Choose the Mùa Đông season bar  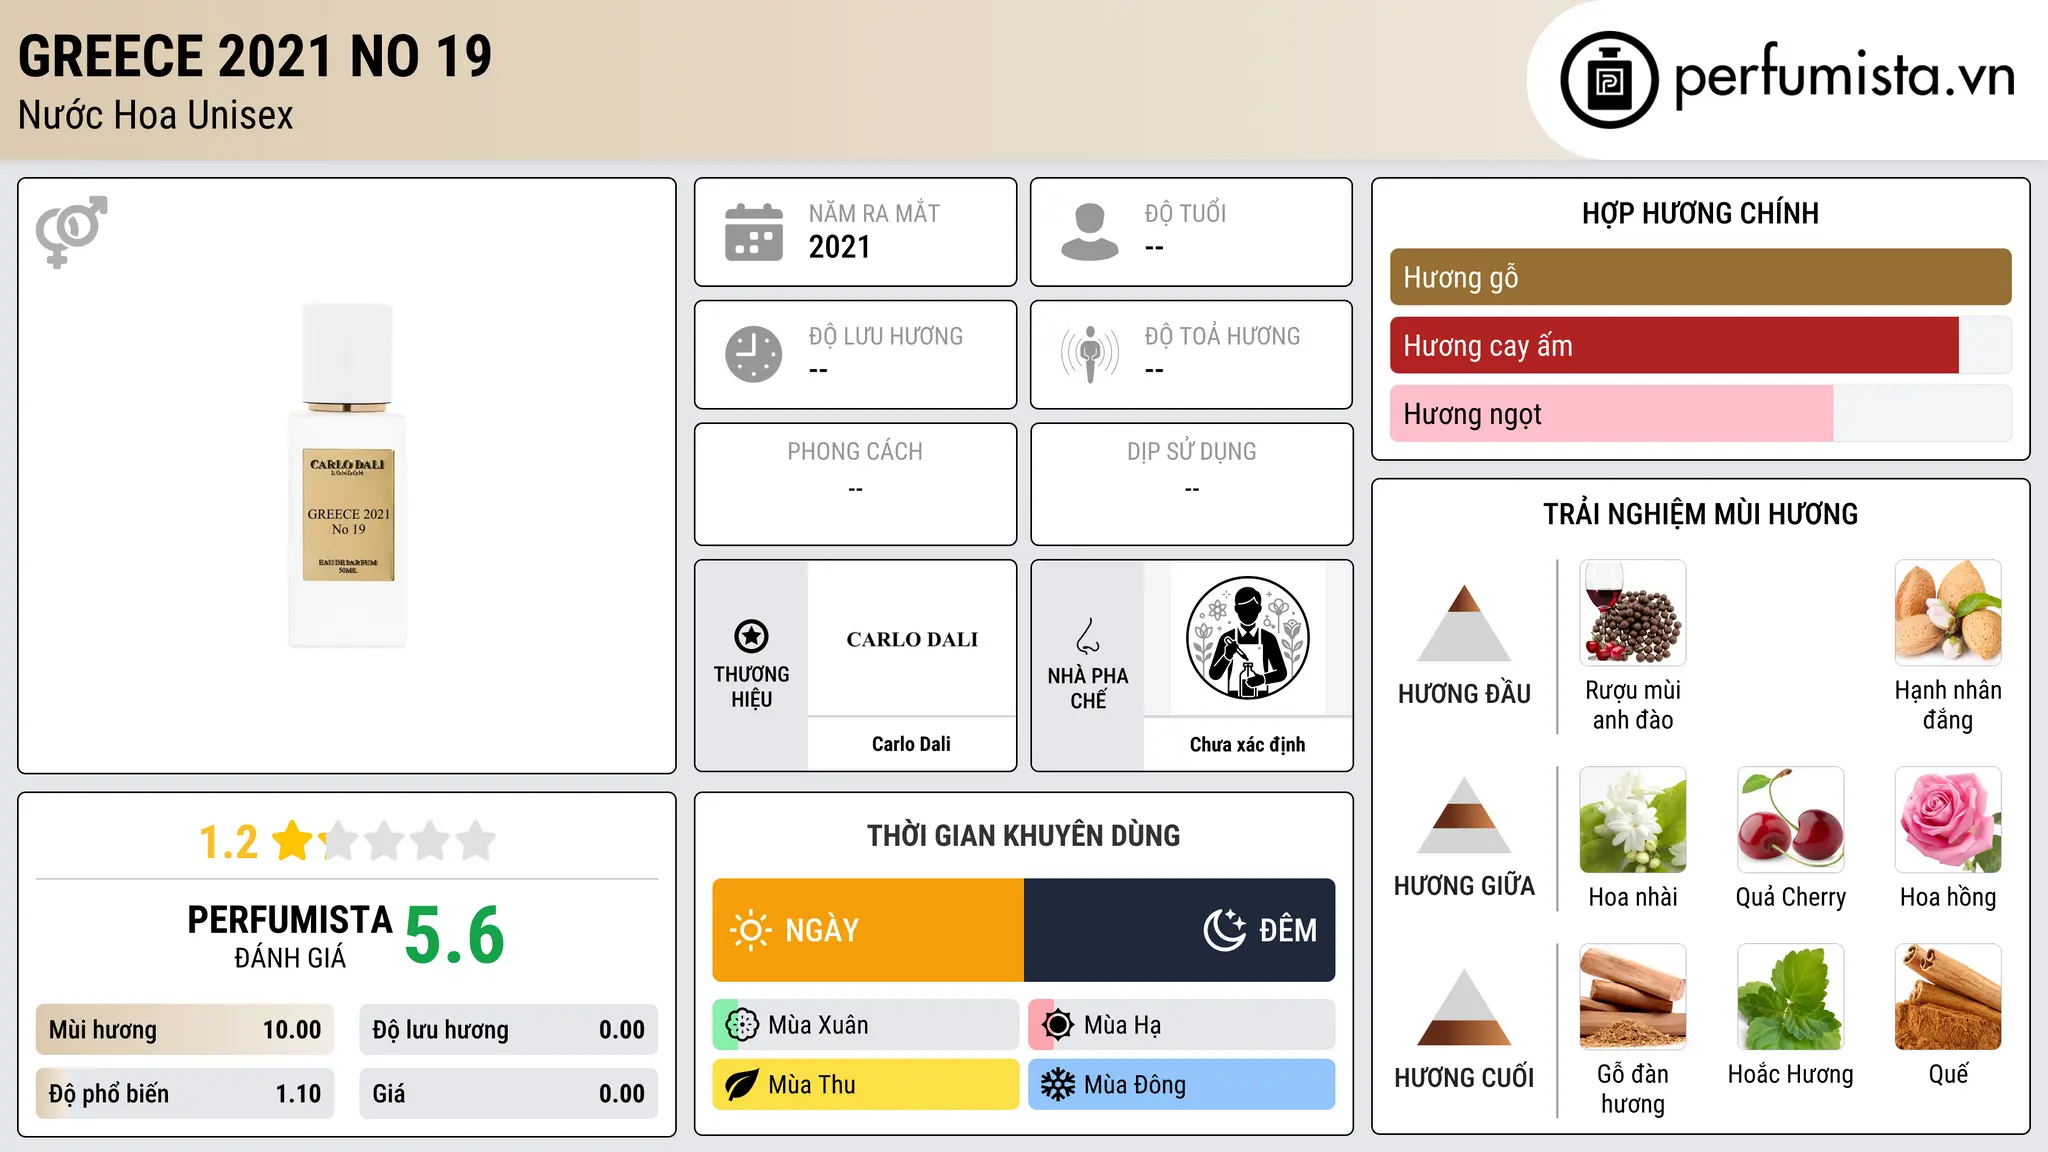[1182, 1085]
